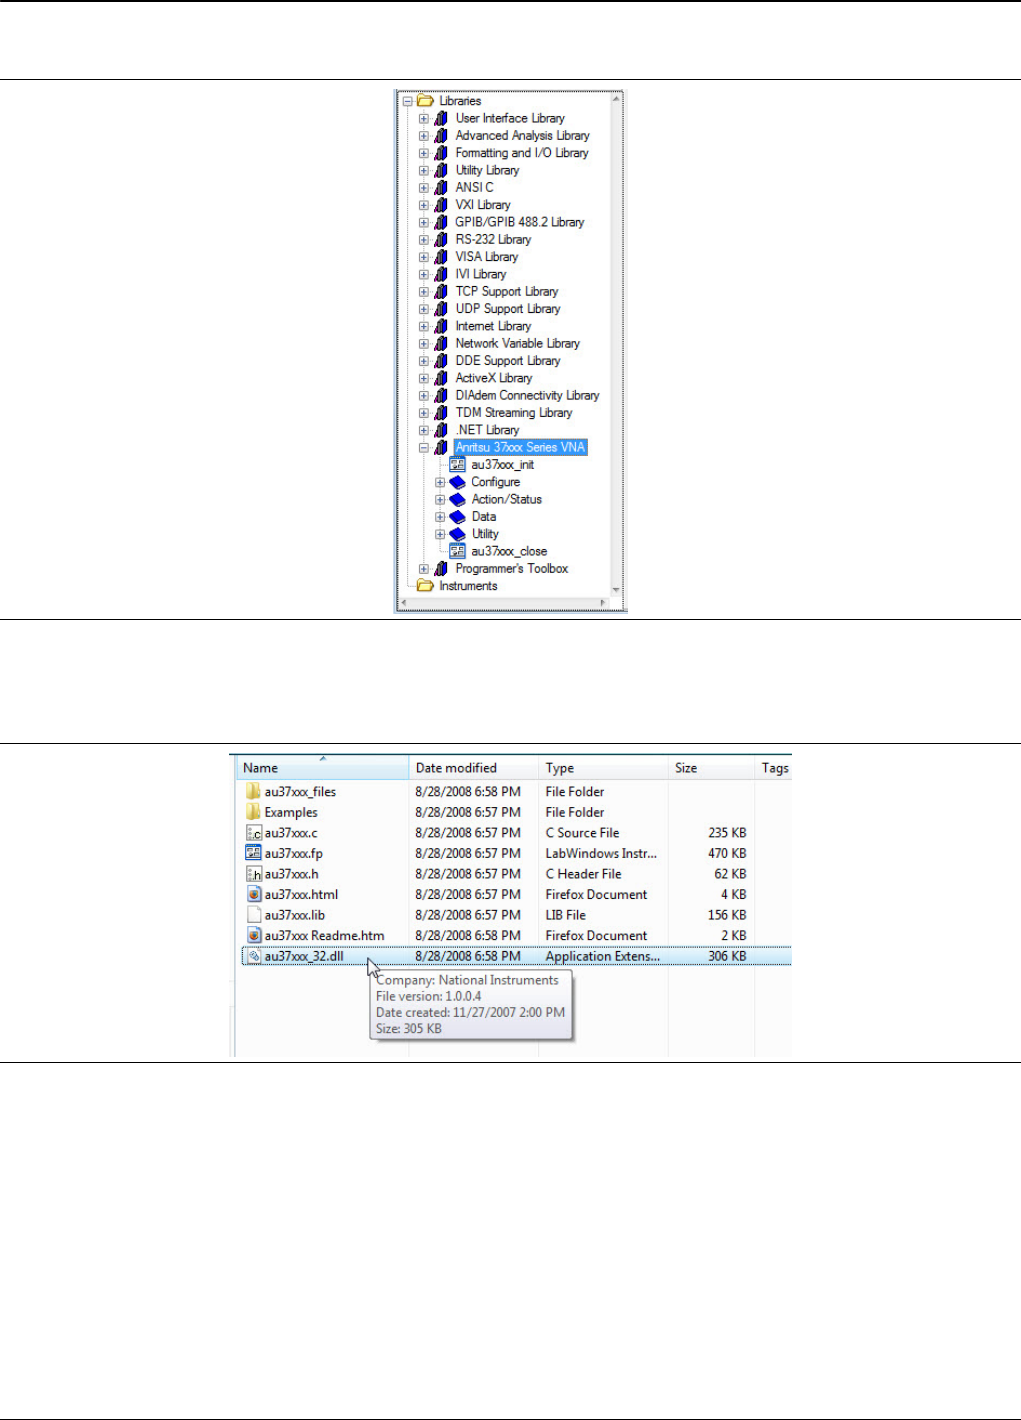The height and width of the screenshot is (1420, 1021).
Task: Select Network Variable Library tree item
Action: point(518,344)
